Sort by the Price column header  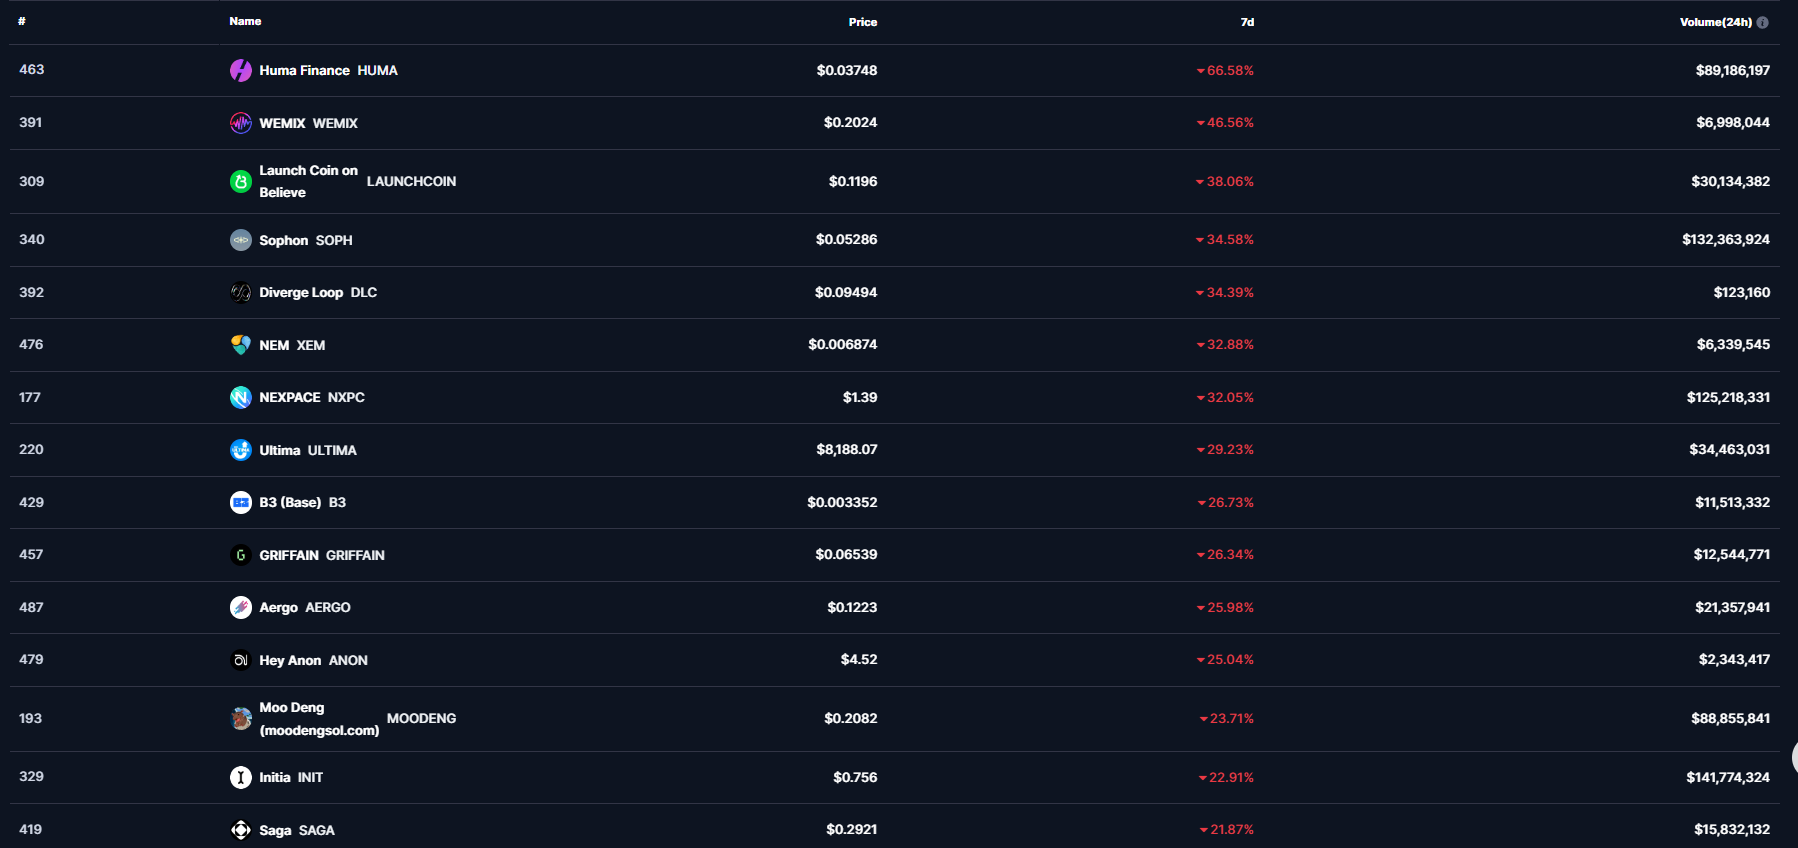(862, 22)
